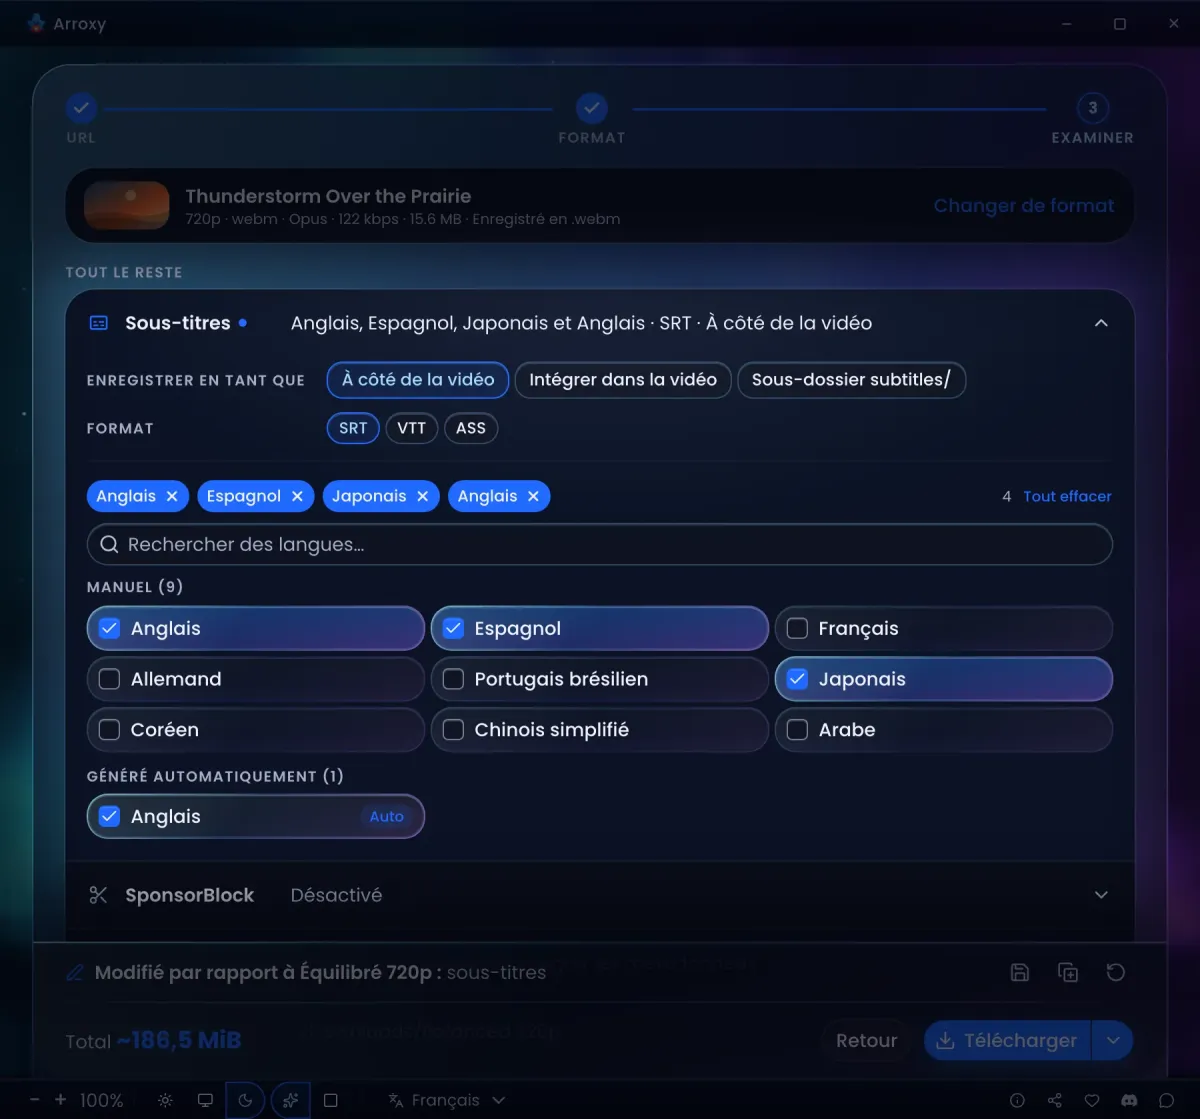Click the square icon in bottom bar
The image size is (1200, 1119).
331,1100
